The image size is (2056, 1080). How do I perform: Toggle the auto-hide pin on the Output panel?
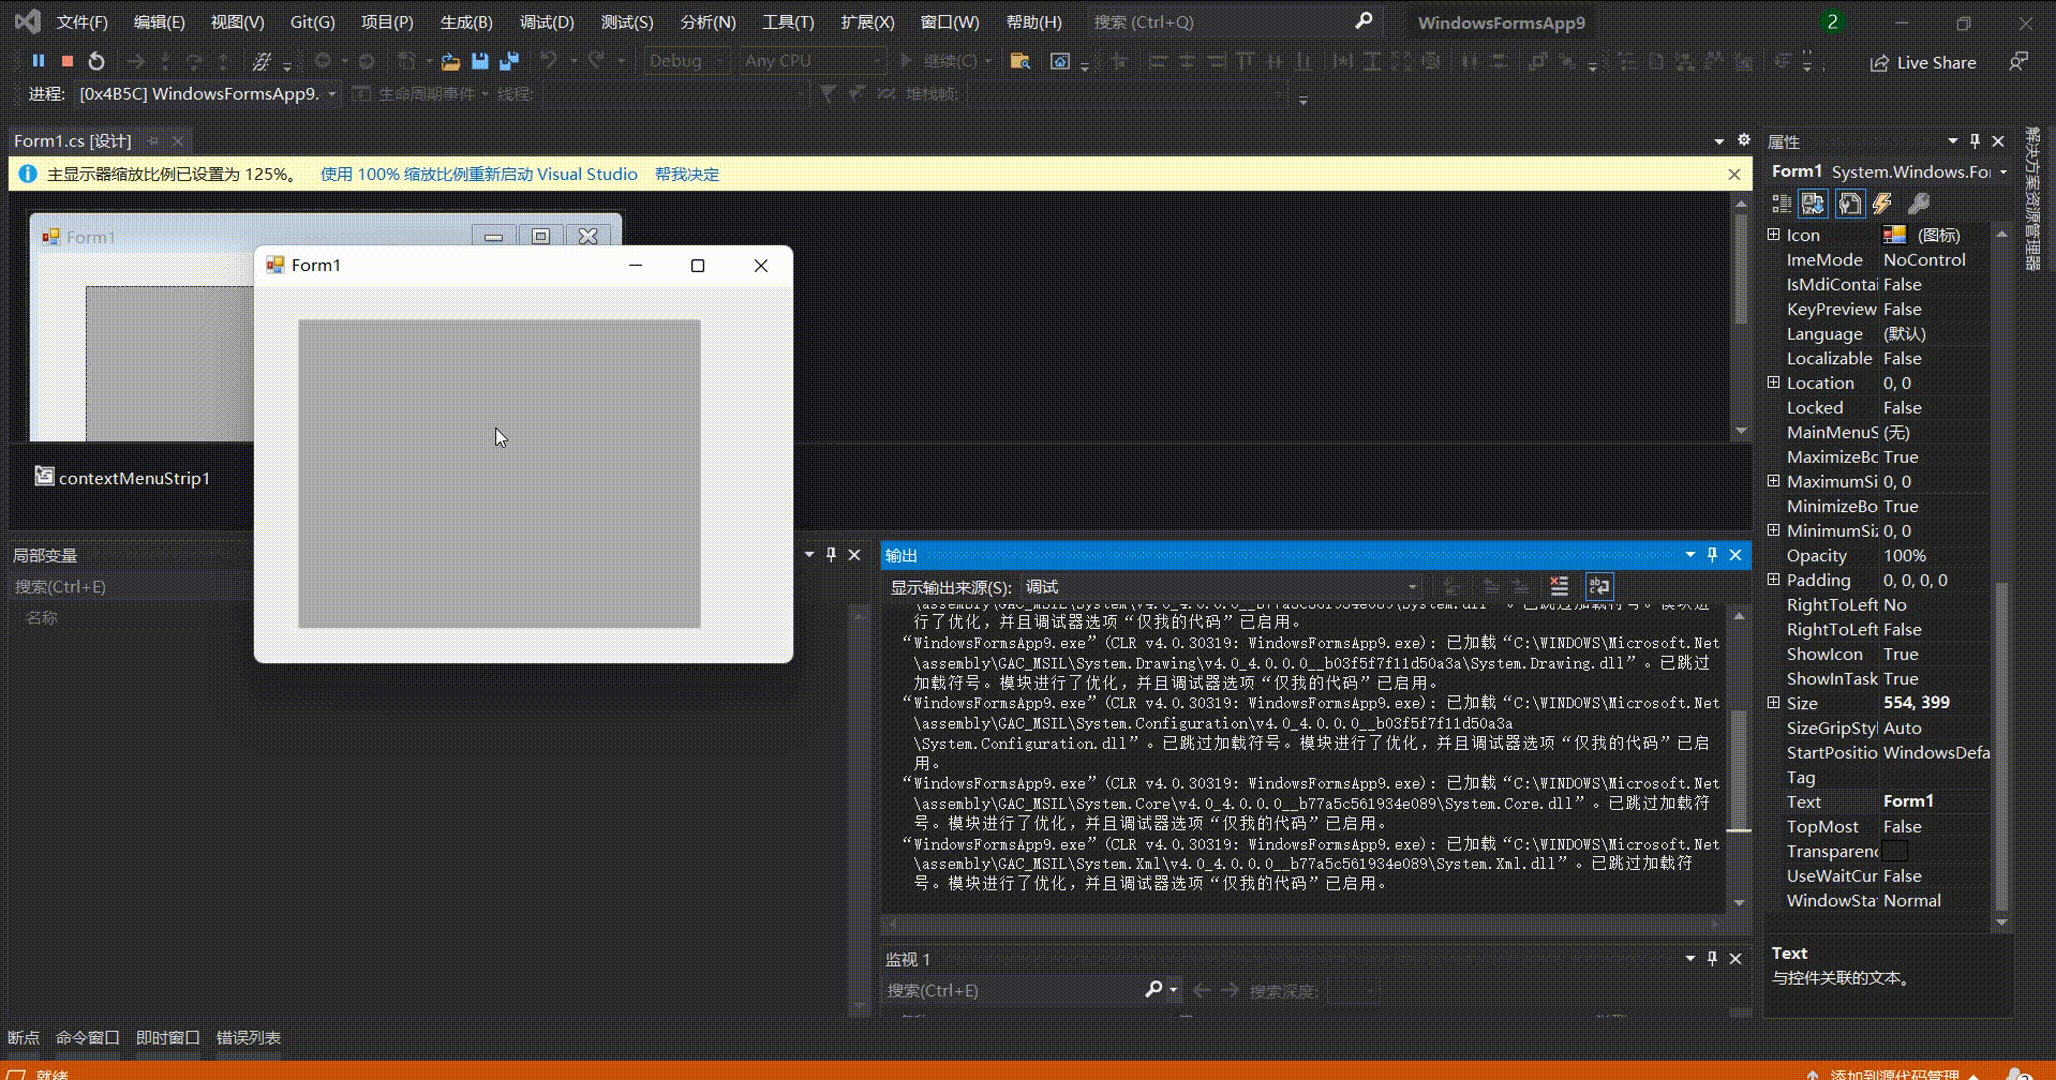[1712, 555]
